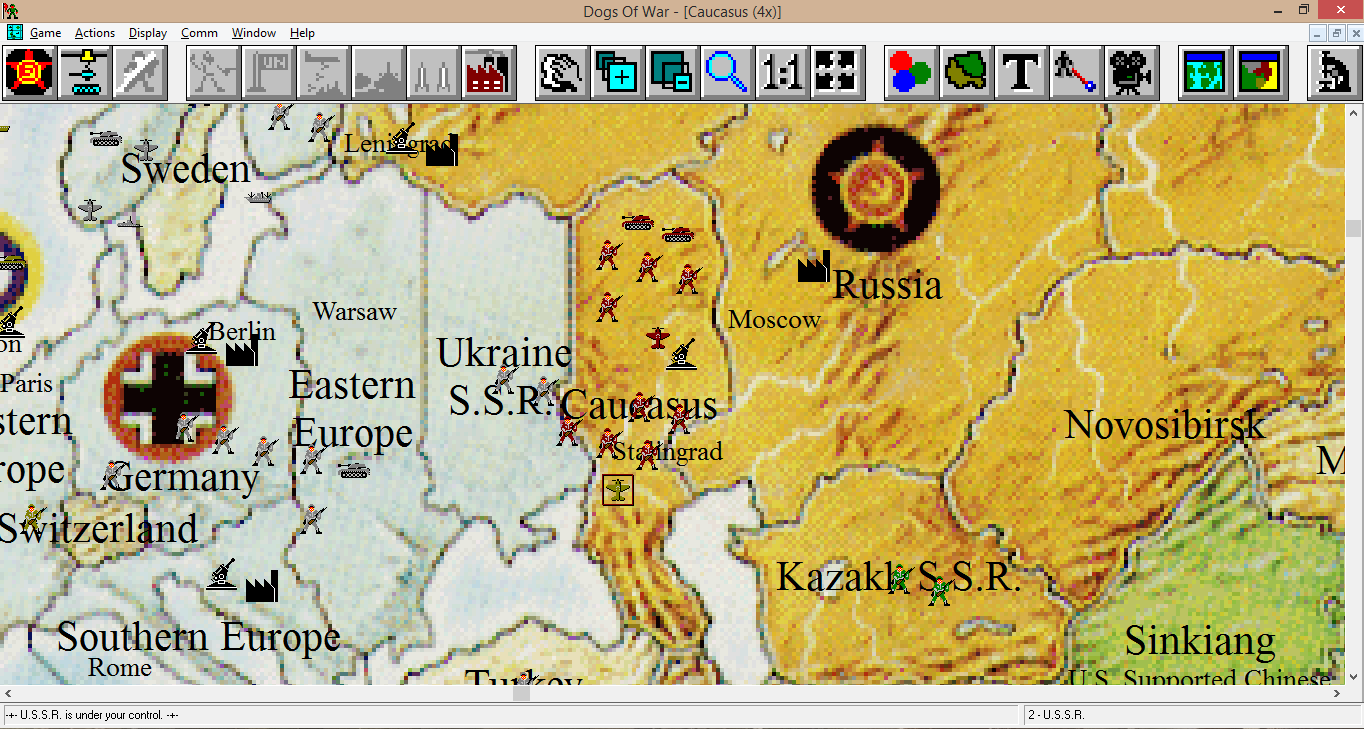Click the Novosibirsk territory label

coord(1164,425)
